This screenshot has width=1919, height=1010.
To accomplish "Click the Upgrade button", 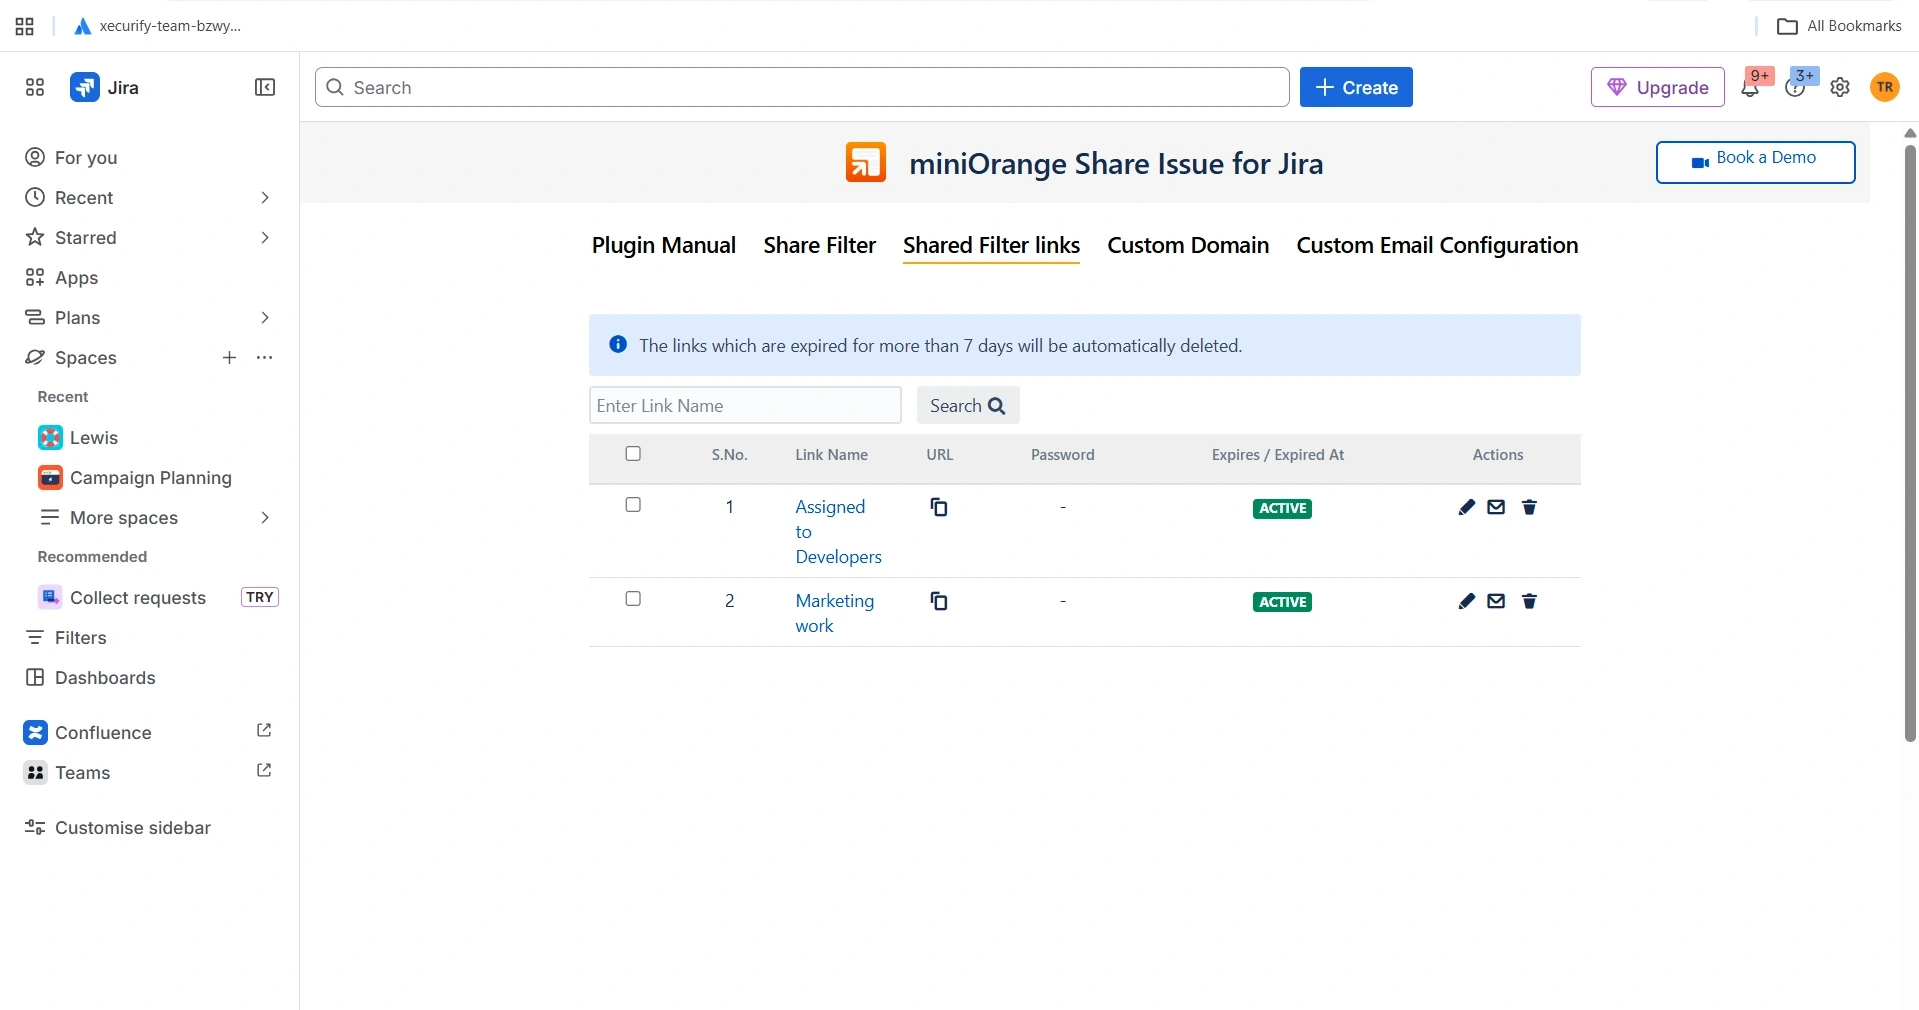I will point(1657,88).
